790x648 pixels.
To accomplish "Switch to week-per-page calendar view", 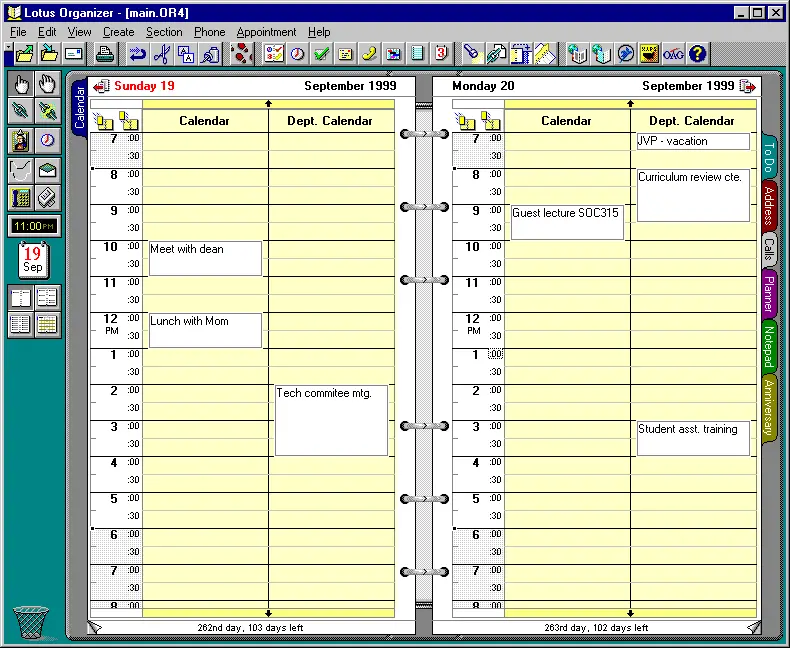I will 21,324.
